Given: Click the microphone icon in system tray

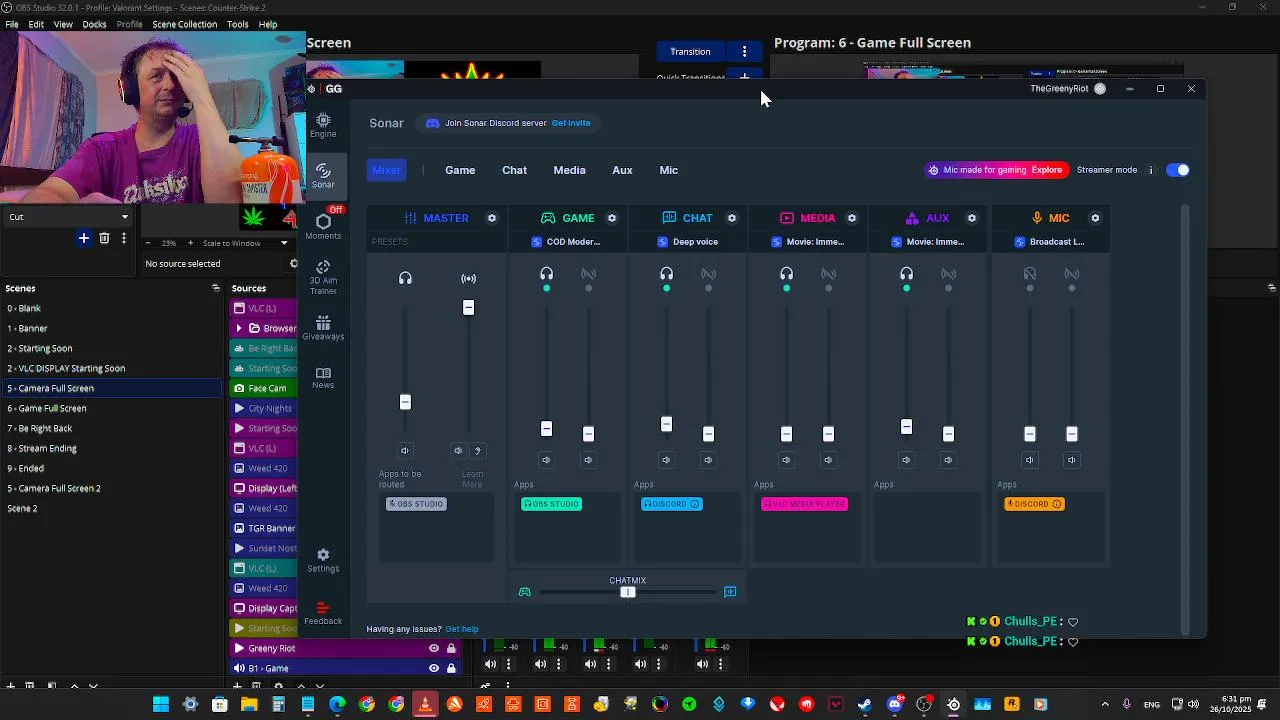Looking at the screenshot, I should [1127, 704].
